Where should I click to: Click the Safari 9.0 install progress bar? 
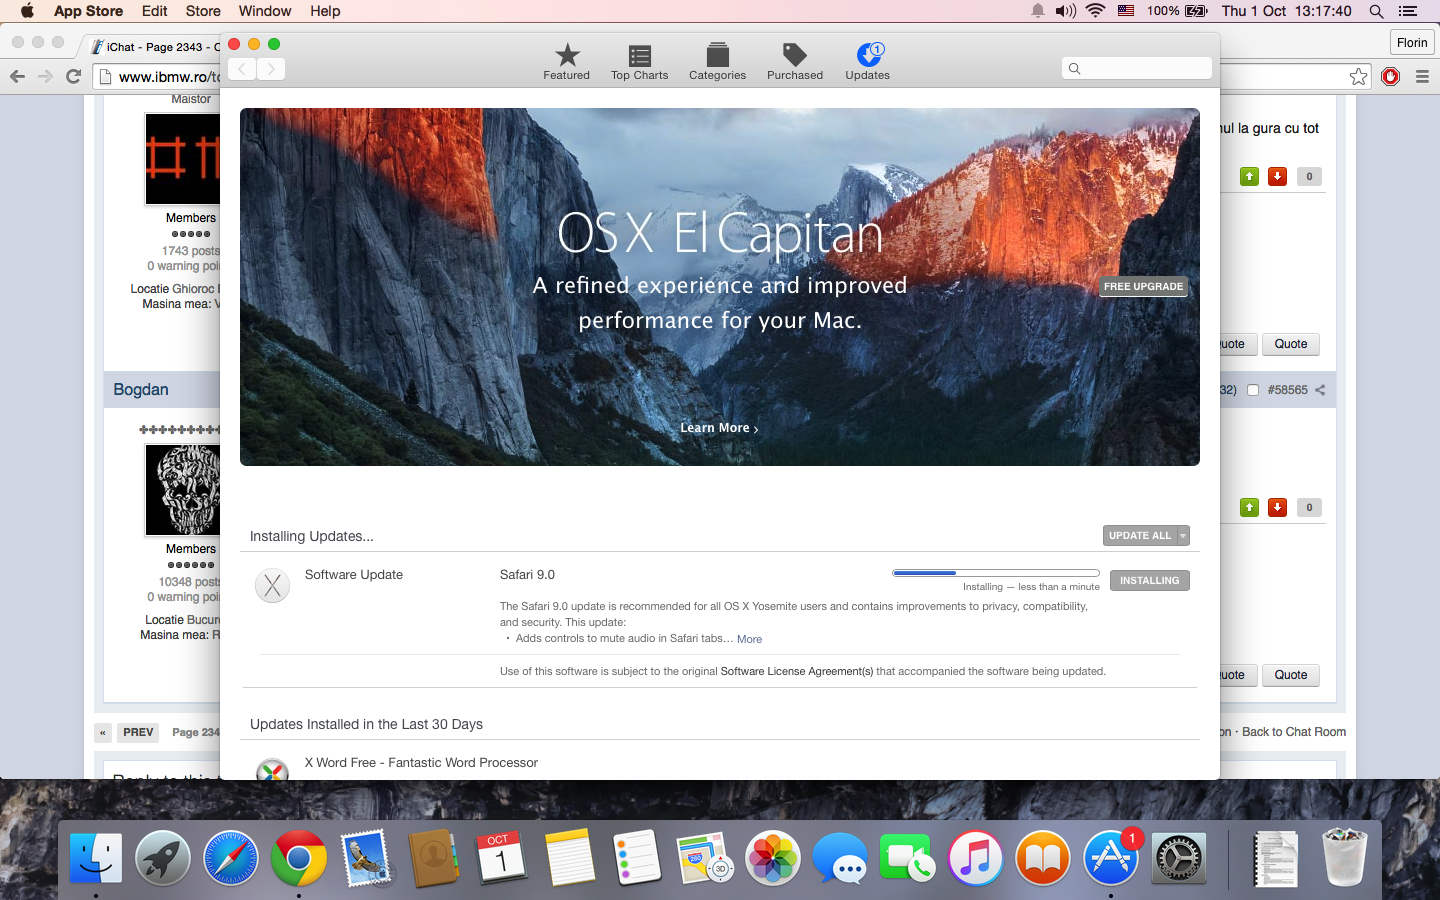coord(995,573)
